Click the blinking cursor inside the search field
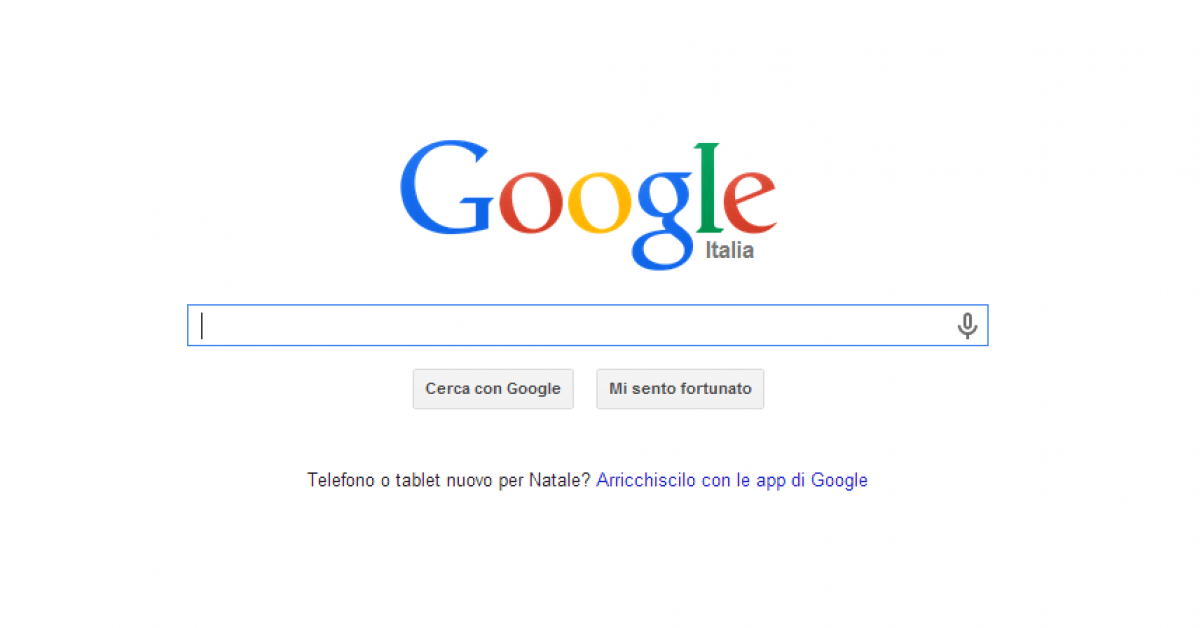This screenshot has width=1200, height=628. coord(202,326)
